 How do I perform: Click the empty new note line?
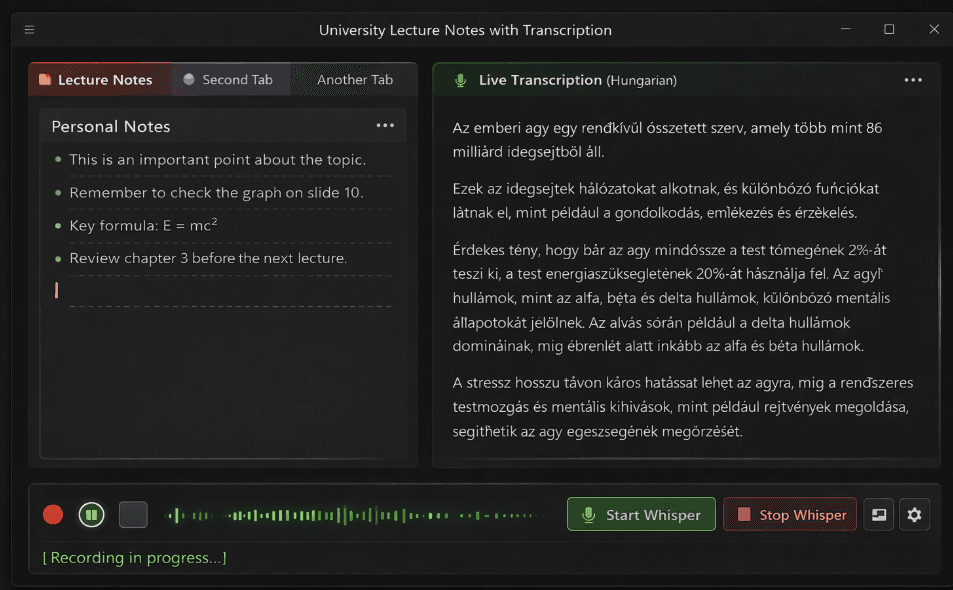point(230,291)
